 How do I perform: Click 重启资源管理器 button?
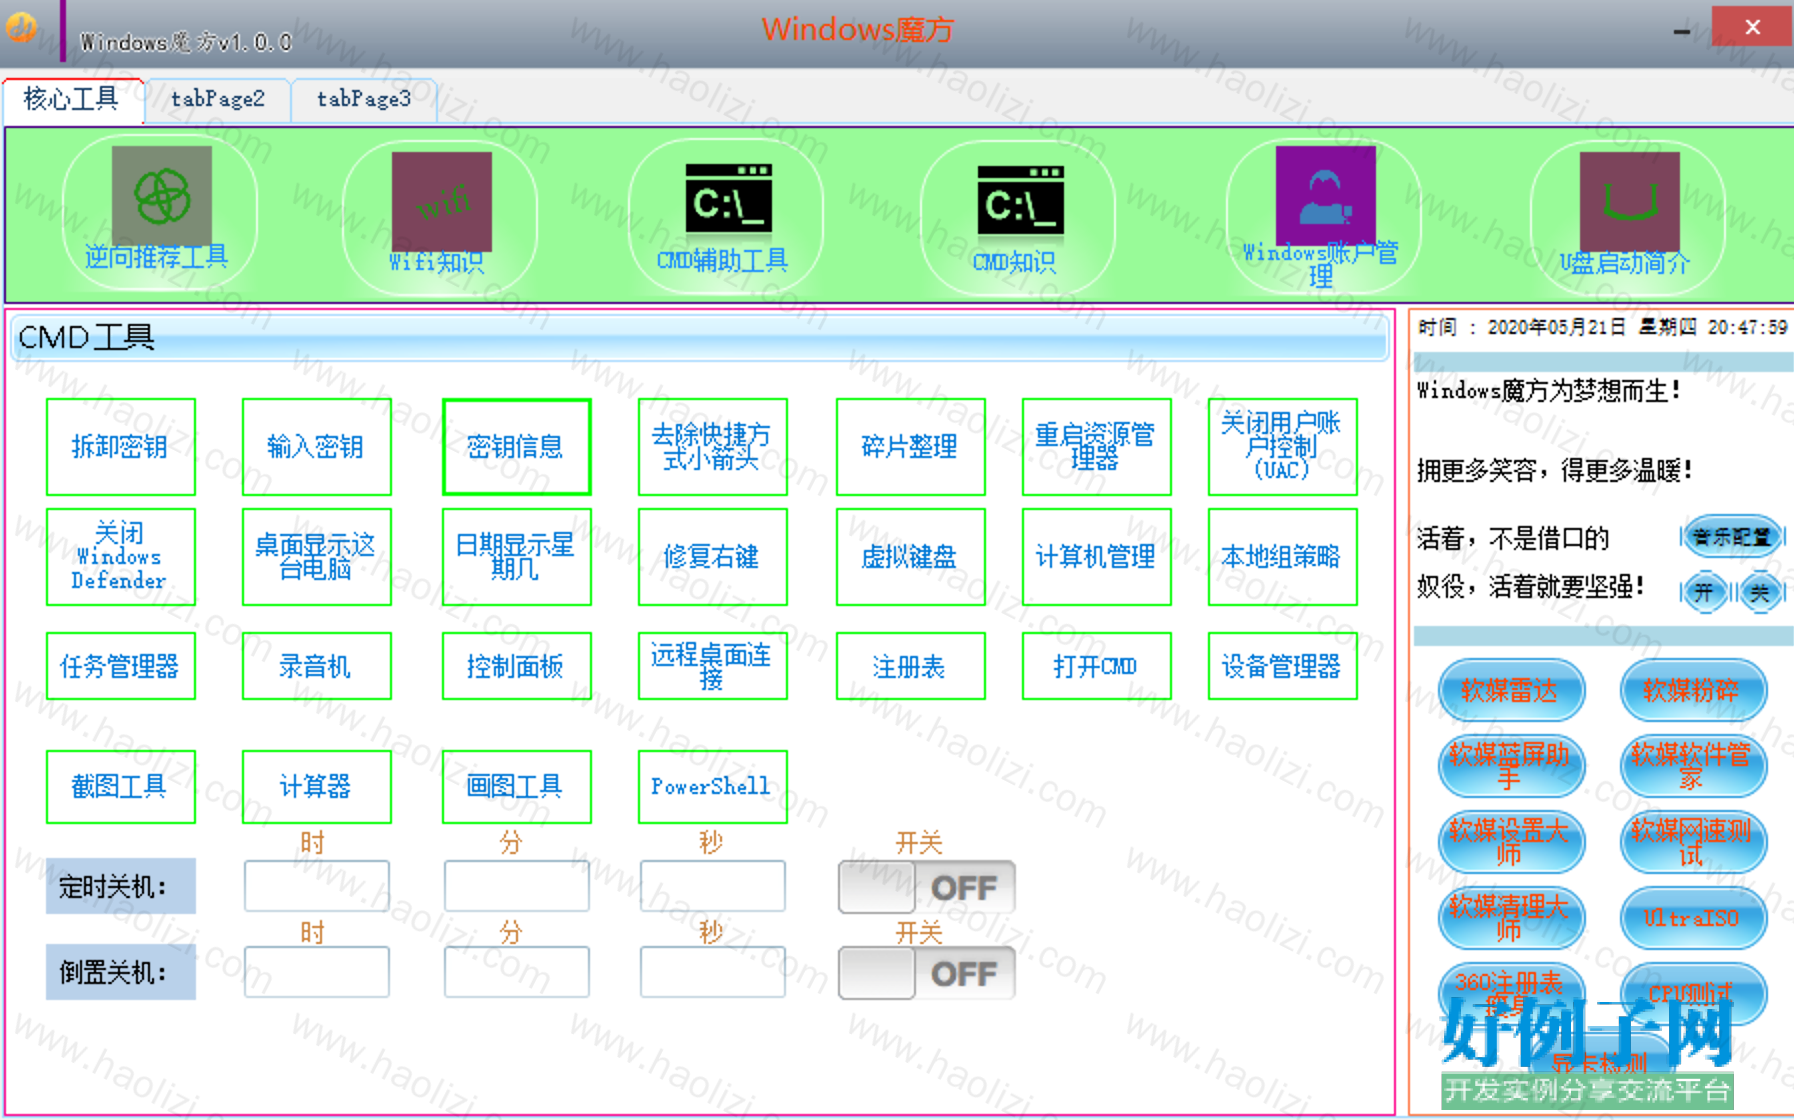(x=1096, y=447)
